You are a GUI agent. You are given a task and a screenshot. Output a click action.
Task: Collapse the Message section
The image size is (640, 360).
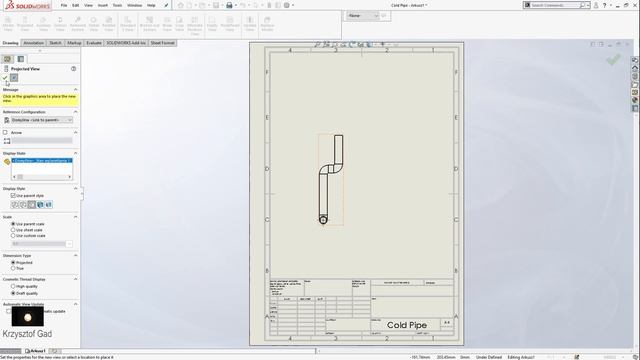click(x=76, y=89)
